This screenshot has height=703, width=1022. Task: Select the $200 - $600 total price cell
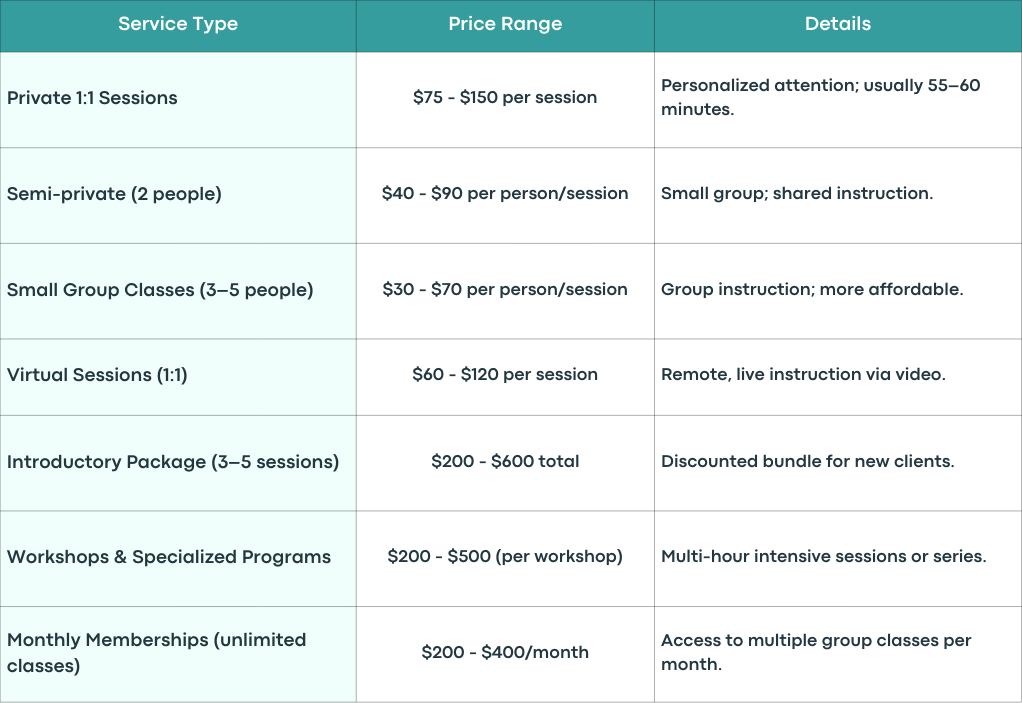pyautogui.click(x=505, y=463)
